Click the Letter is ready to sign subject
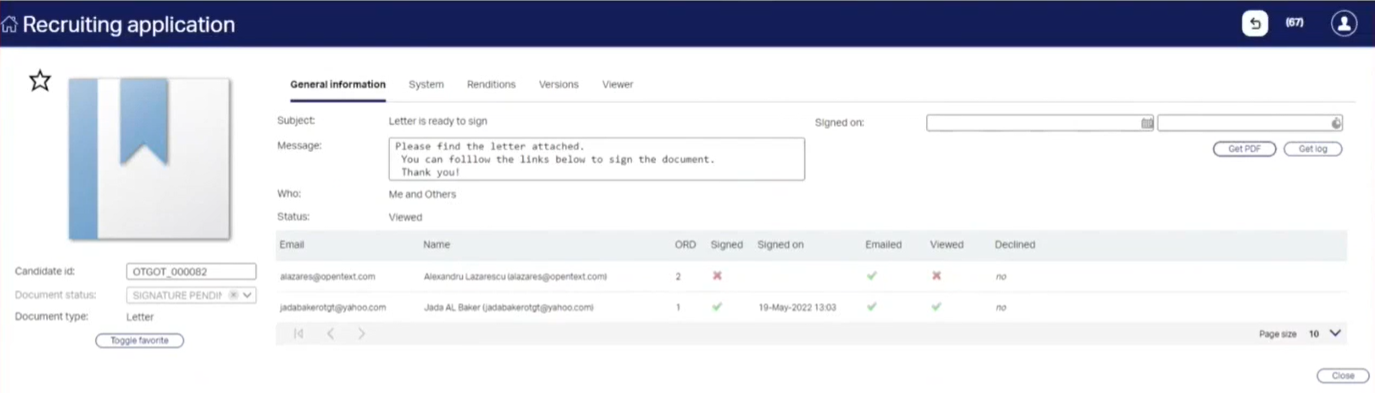Image resolution: width=1375 pixels, height=393 pixels. [438, 121]
